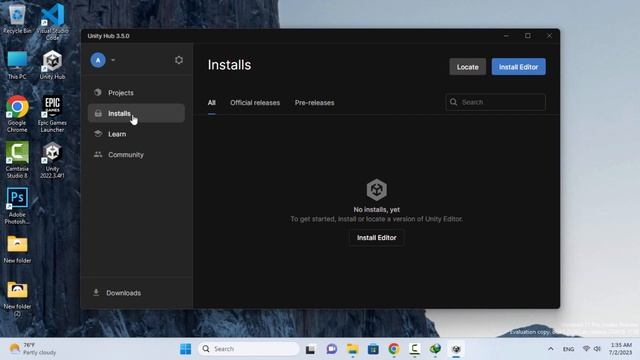Open Task View in taskbar
This screenshot has width=640, height=360.
311,349
